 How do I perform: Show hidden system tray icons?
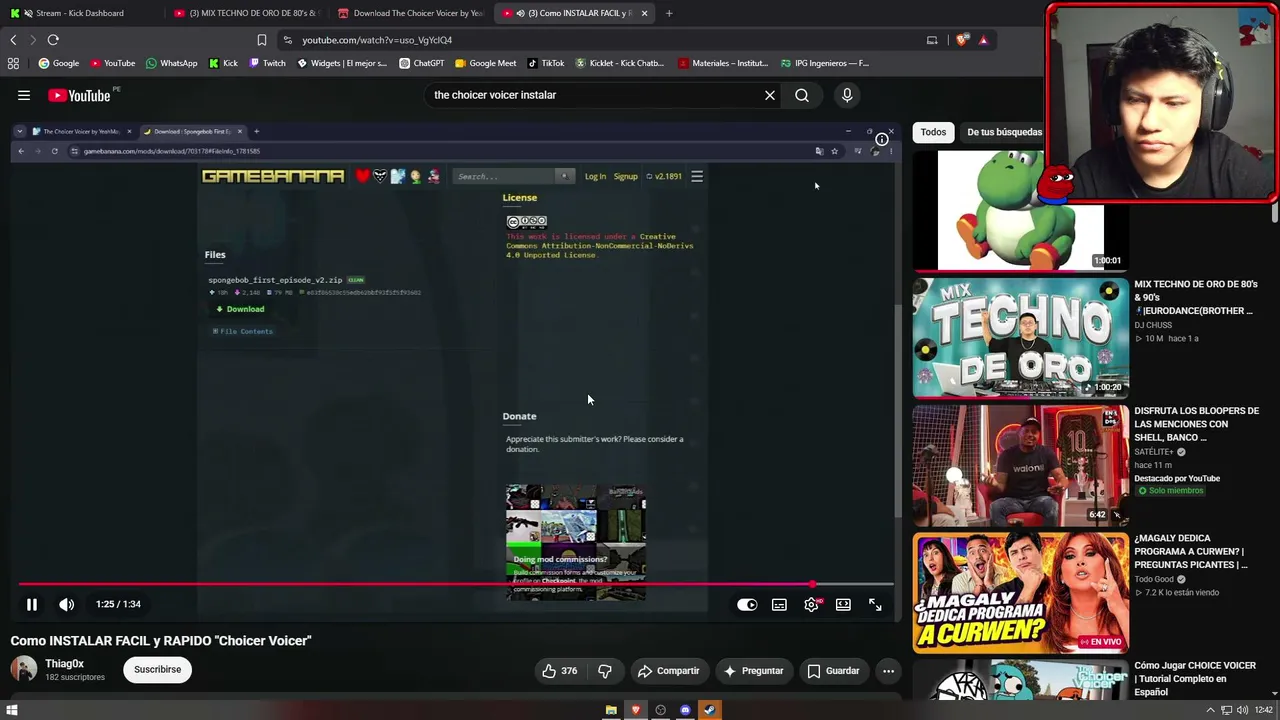(1210, 710)
